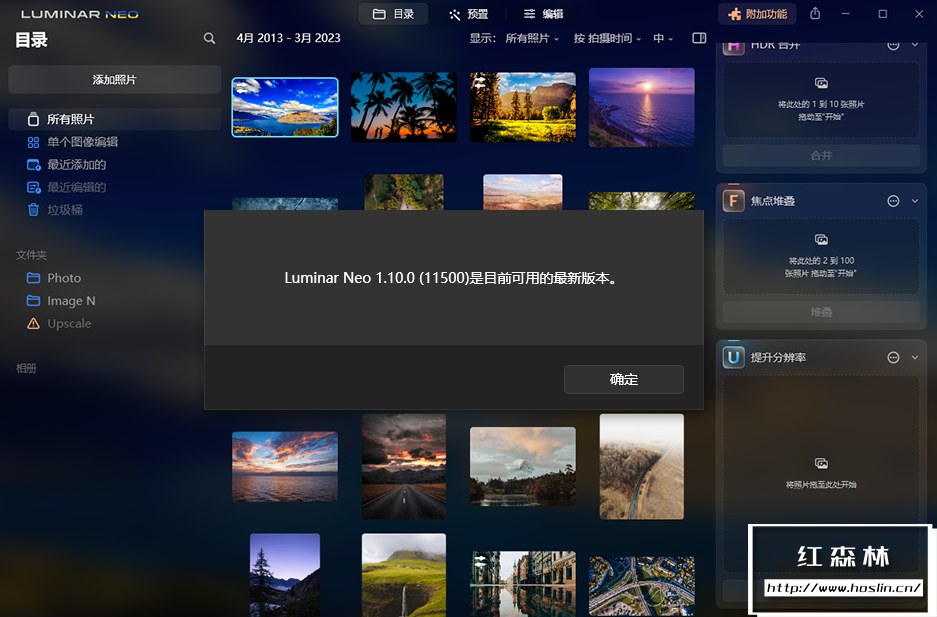Open the 中 thumbnail size dropdown

(x=663, y=38)
